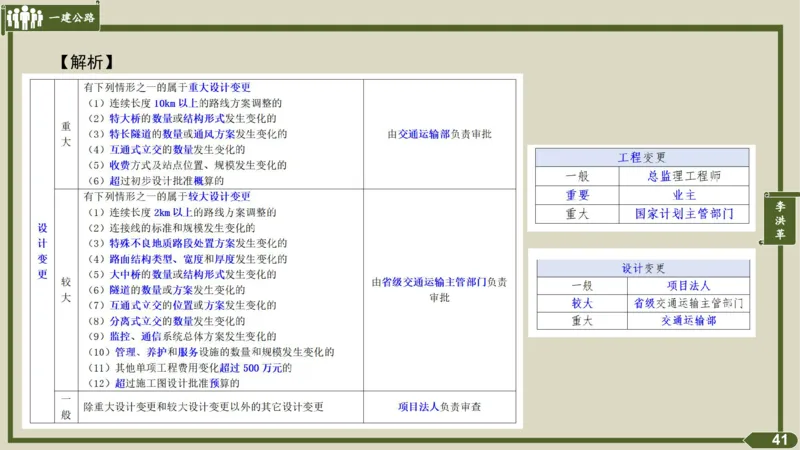Click the 总监理工程师 cell
Screen dimensions: 800x450
(x=684, y=176)
